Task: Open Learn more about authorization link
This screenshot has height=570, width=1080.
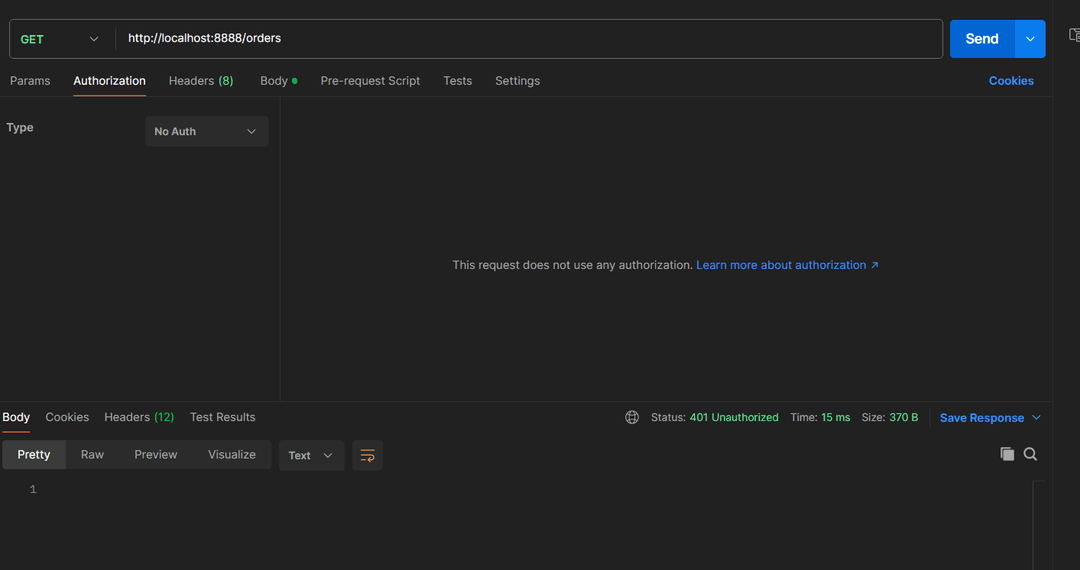Action: (787, 265)
